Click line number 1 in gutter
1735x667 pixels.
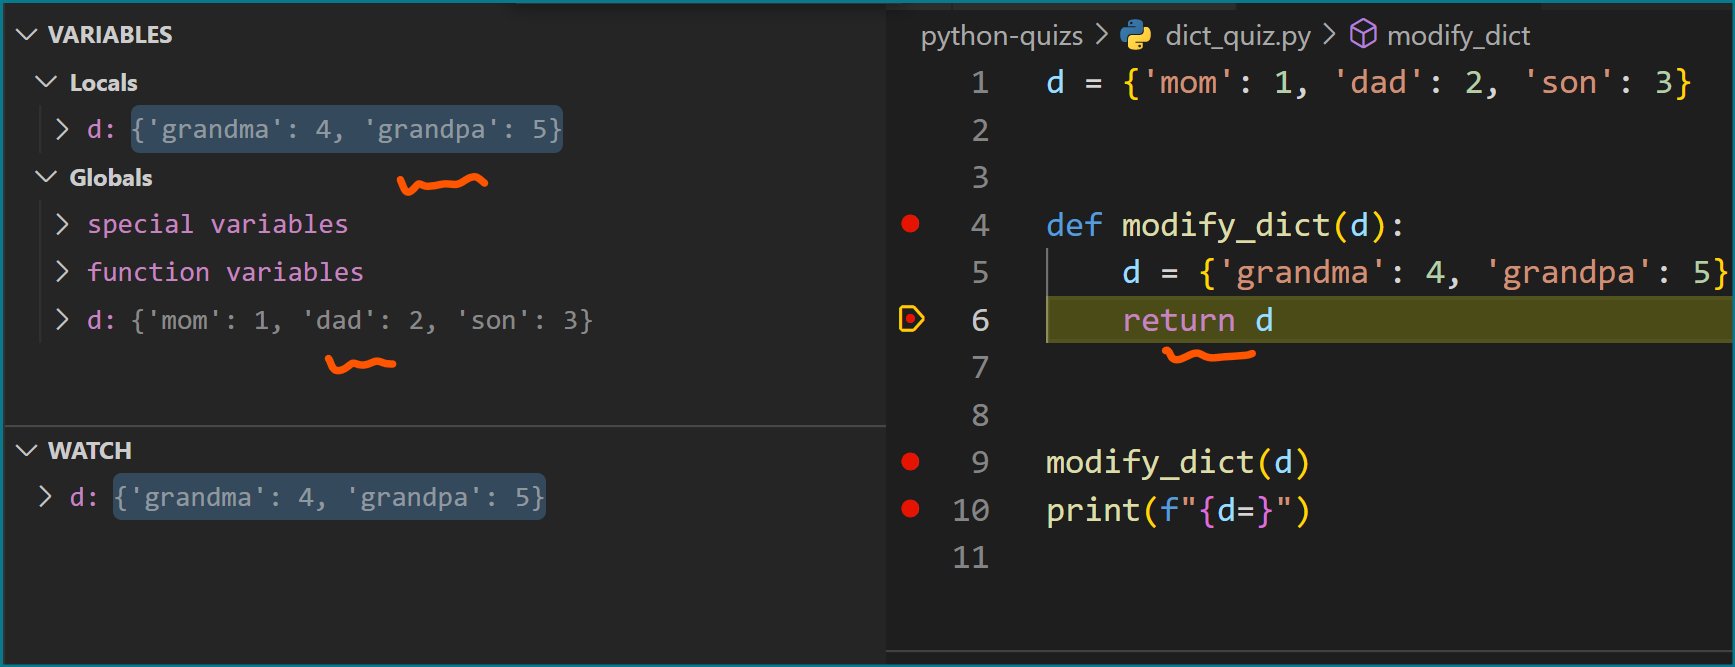point(980,82)
